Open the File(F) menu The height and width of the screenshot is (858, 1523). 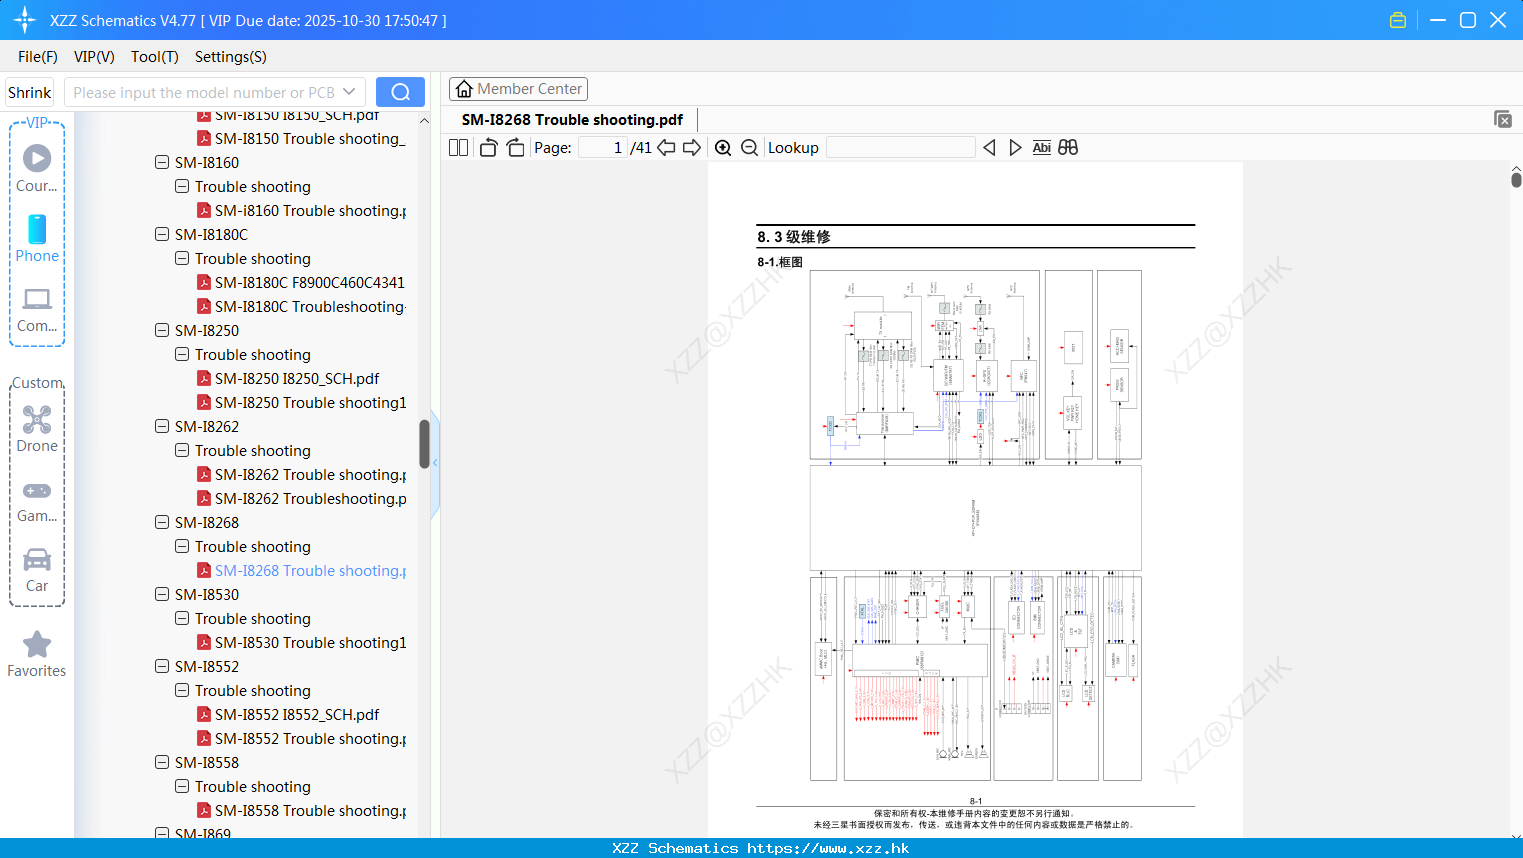(x=38, y=57)
